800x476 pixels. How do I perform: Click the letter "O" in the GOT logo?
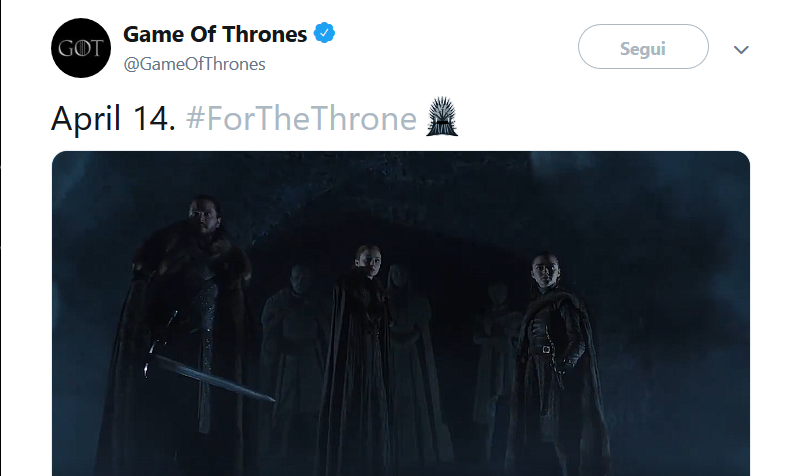pyautogui.click(x=81, y=48)
